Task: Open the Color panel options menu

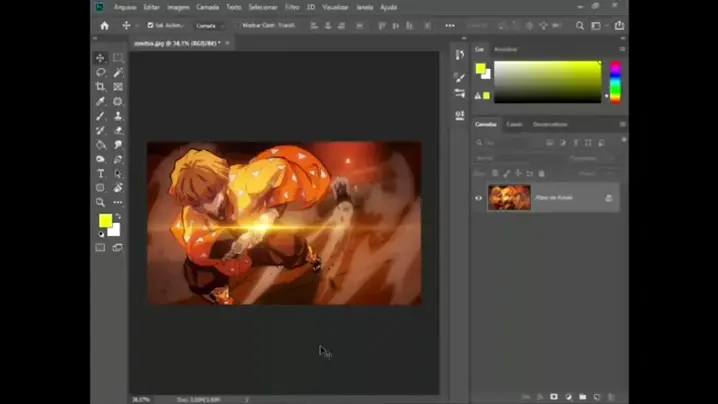Action: (x=622, y=49)
